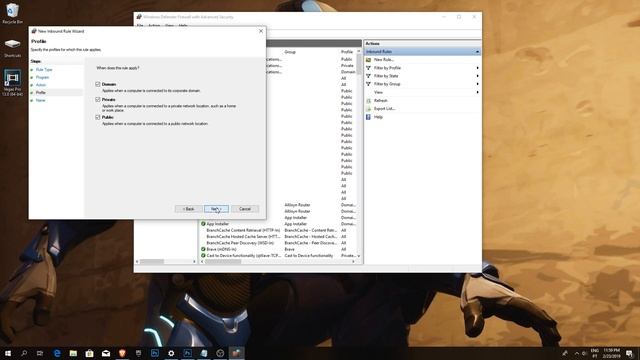Select the Profile step in sidebar
Image resolution: width=640 pixels, height=360 pixels.
click(40, 93)
